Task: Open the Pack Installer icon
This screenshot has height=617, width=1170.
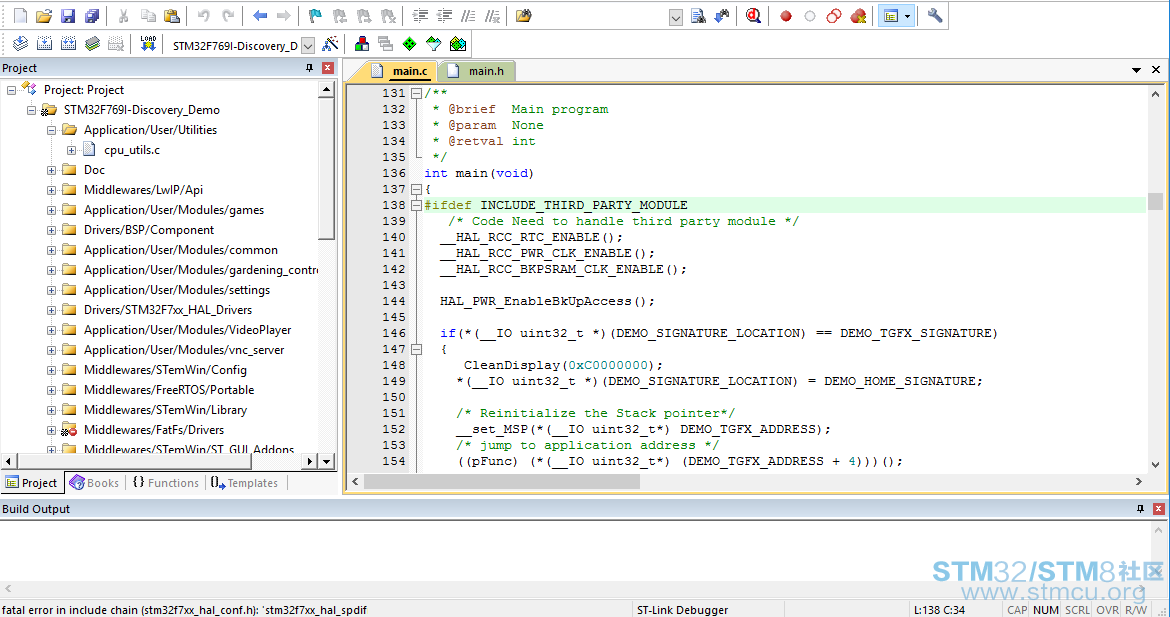Action: (457, 44)
